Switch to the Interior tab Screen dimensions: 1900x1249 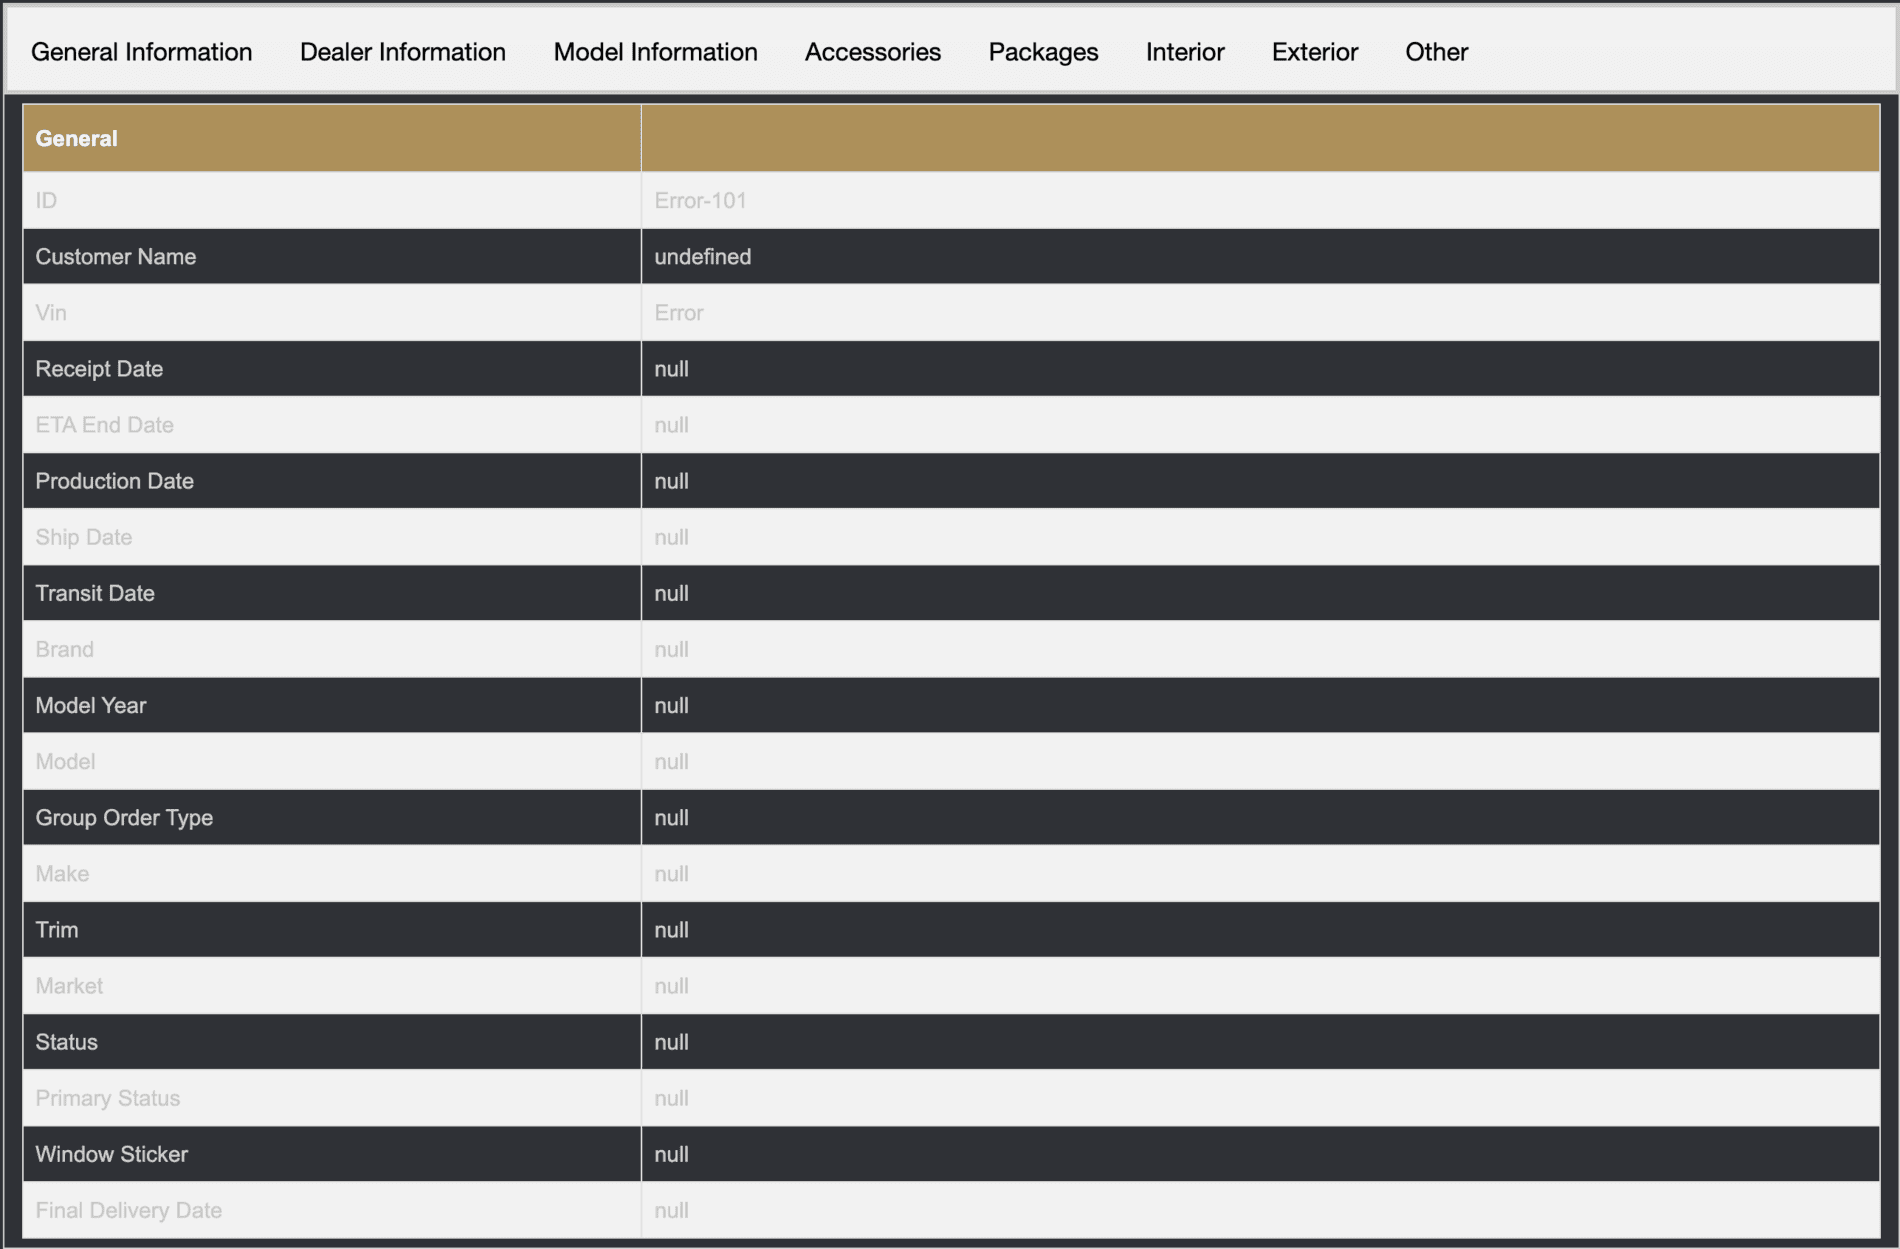click(1185, 52)
